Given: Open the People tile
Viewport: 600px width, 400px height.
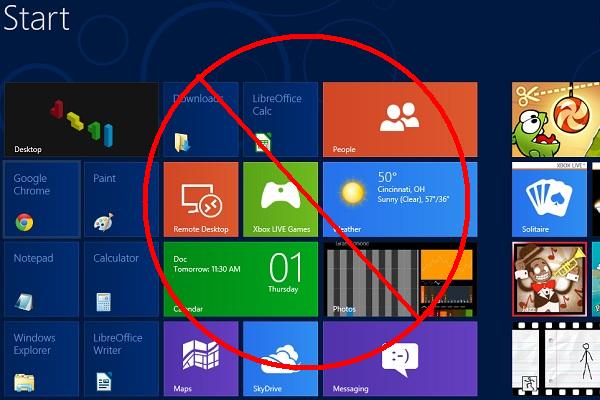Looking at the screenshot, I should 400,120.
